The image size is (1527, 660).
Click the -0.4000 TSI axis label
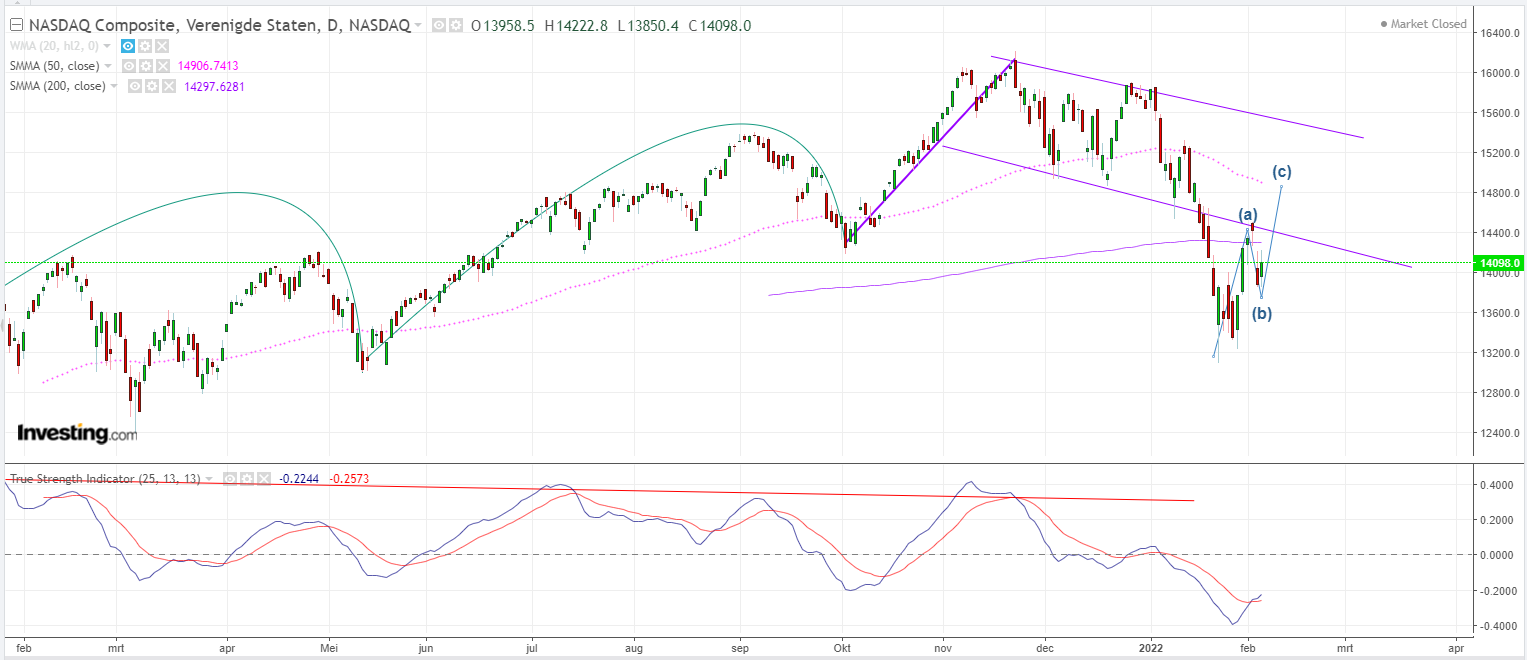pyautogui.click(x=1498, y=627)
